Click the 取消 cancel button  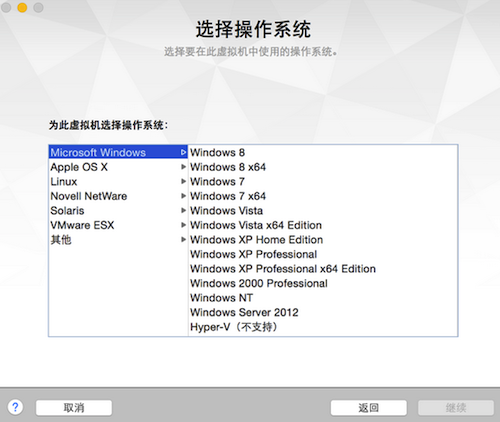pos(74,408)
